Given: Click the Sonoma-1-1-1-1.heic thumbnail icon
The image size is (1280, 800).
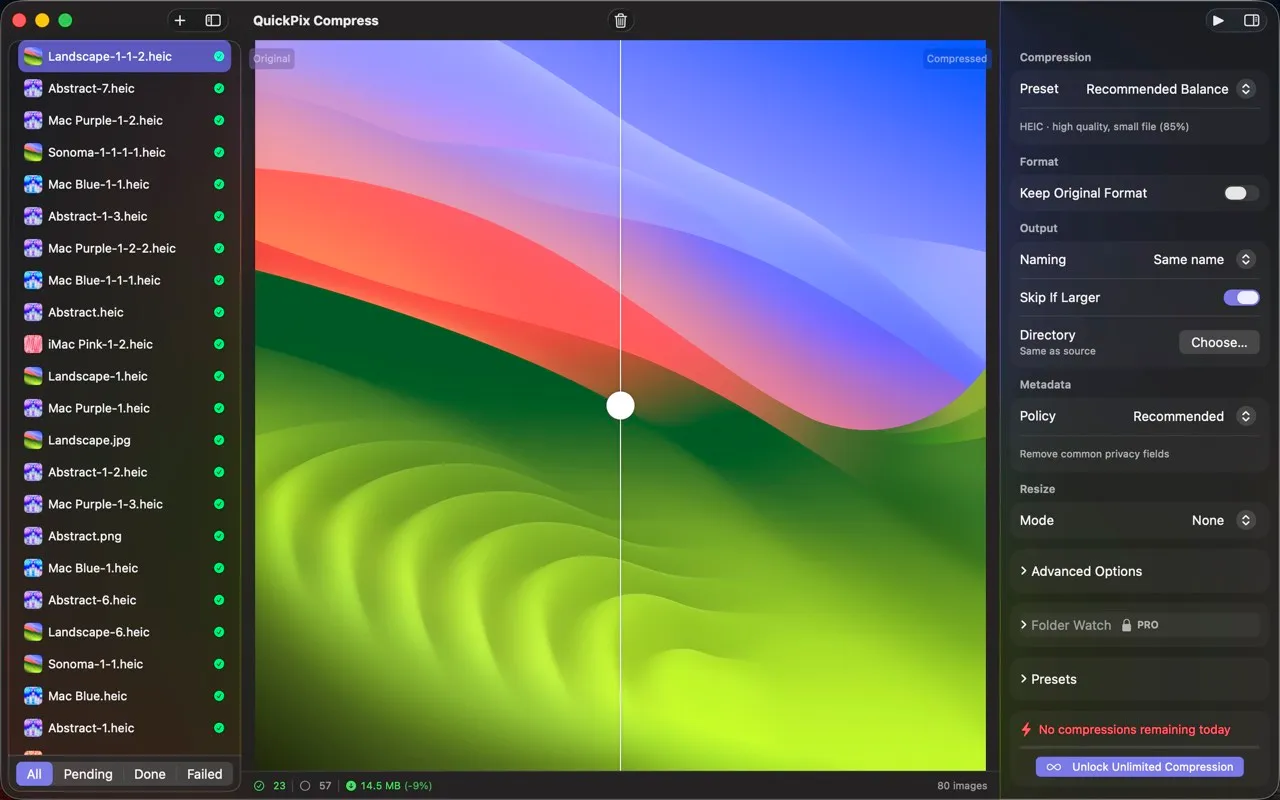Looking at the screenshot, I should click(33, 152).
